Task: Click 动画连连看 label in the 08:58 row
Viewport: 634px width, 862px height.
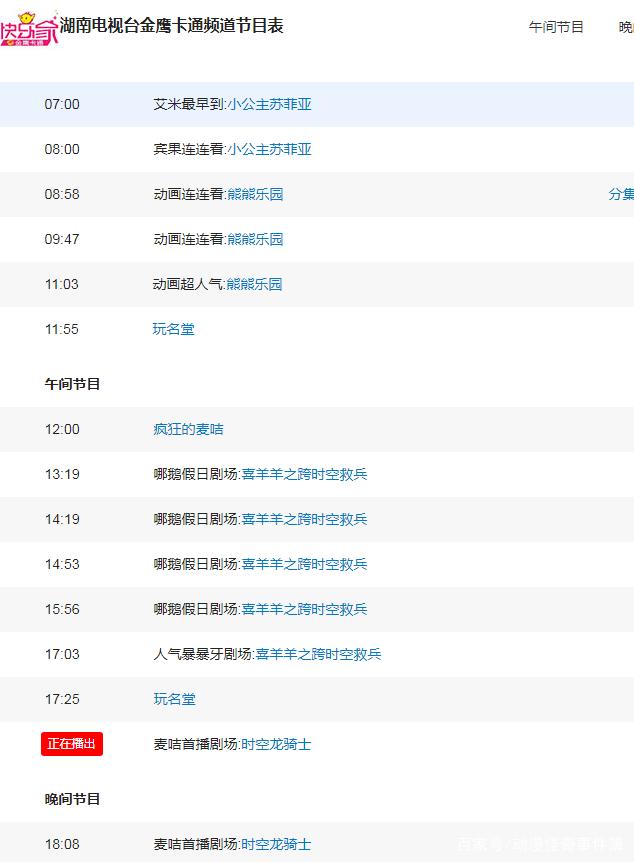Action: [189, 195]
